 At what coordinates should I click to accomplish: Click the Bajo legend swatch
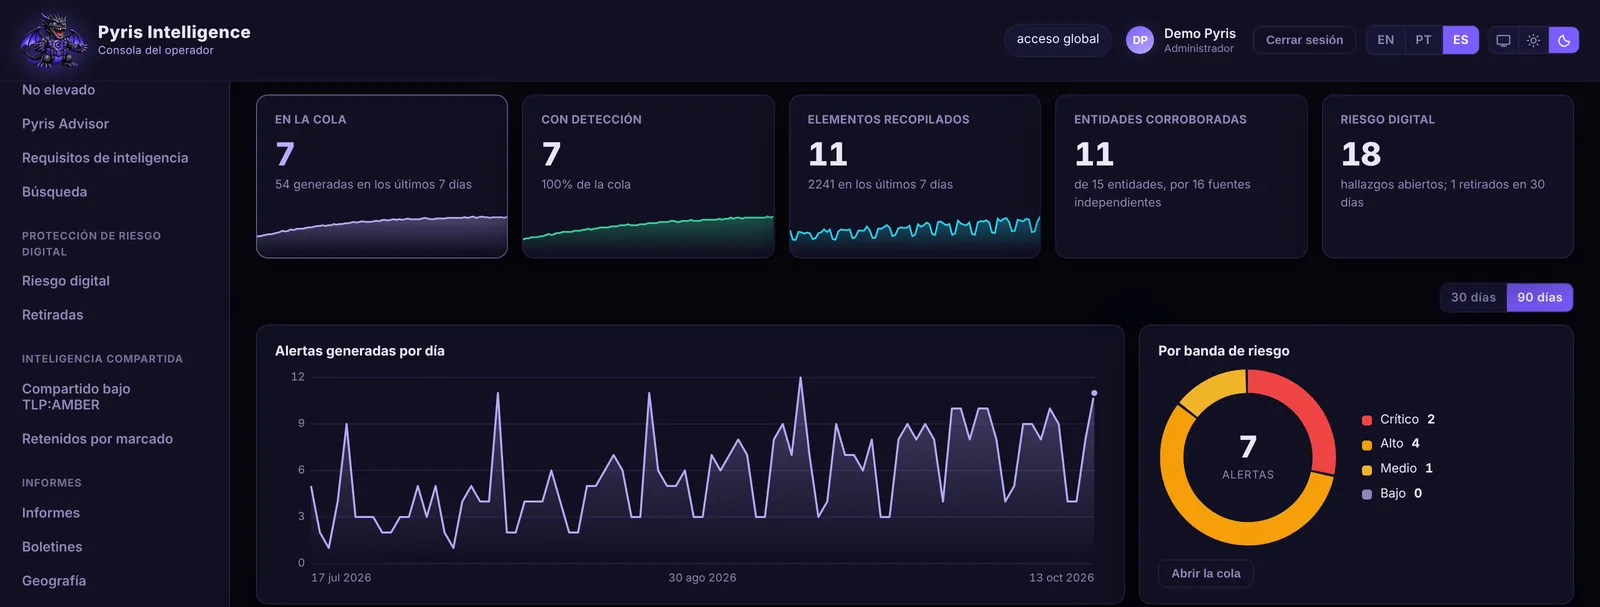coord(1367,494)
